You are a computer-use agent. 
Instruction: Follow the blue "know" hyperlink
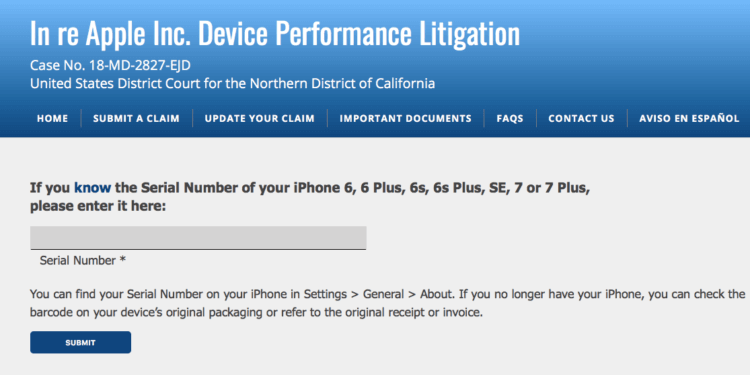pyautogui.click(x=92, y=188)
